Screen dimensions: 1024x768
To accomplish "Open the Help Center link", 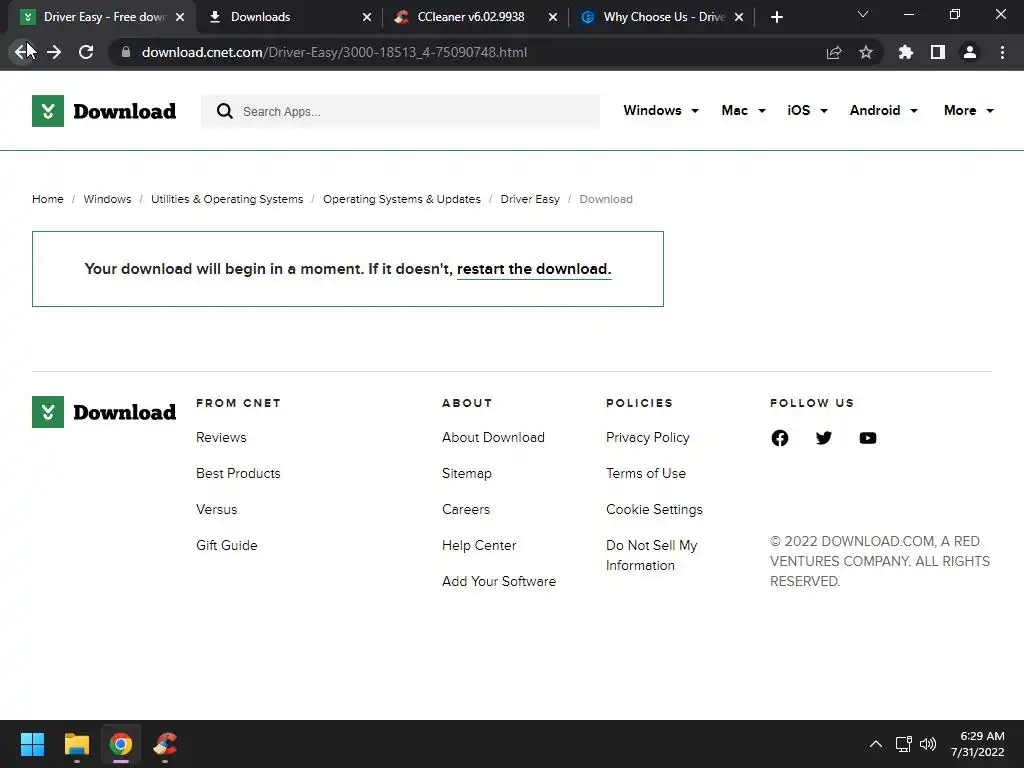I will point(479,545).
